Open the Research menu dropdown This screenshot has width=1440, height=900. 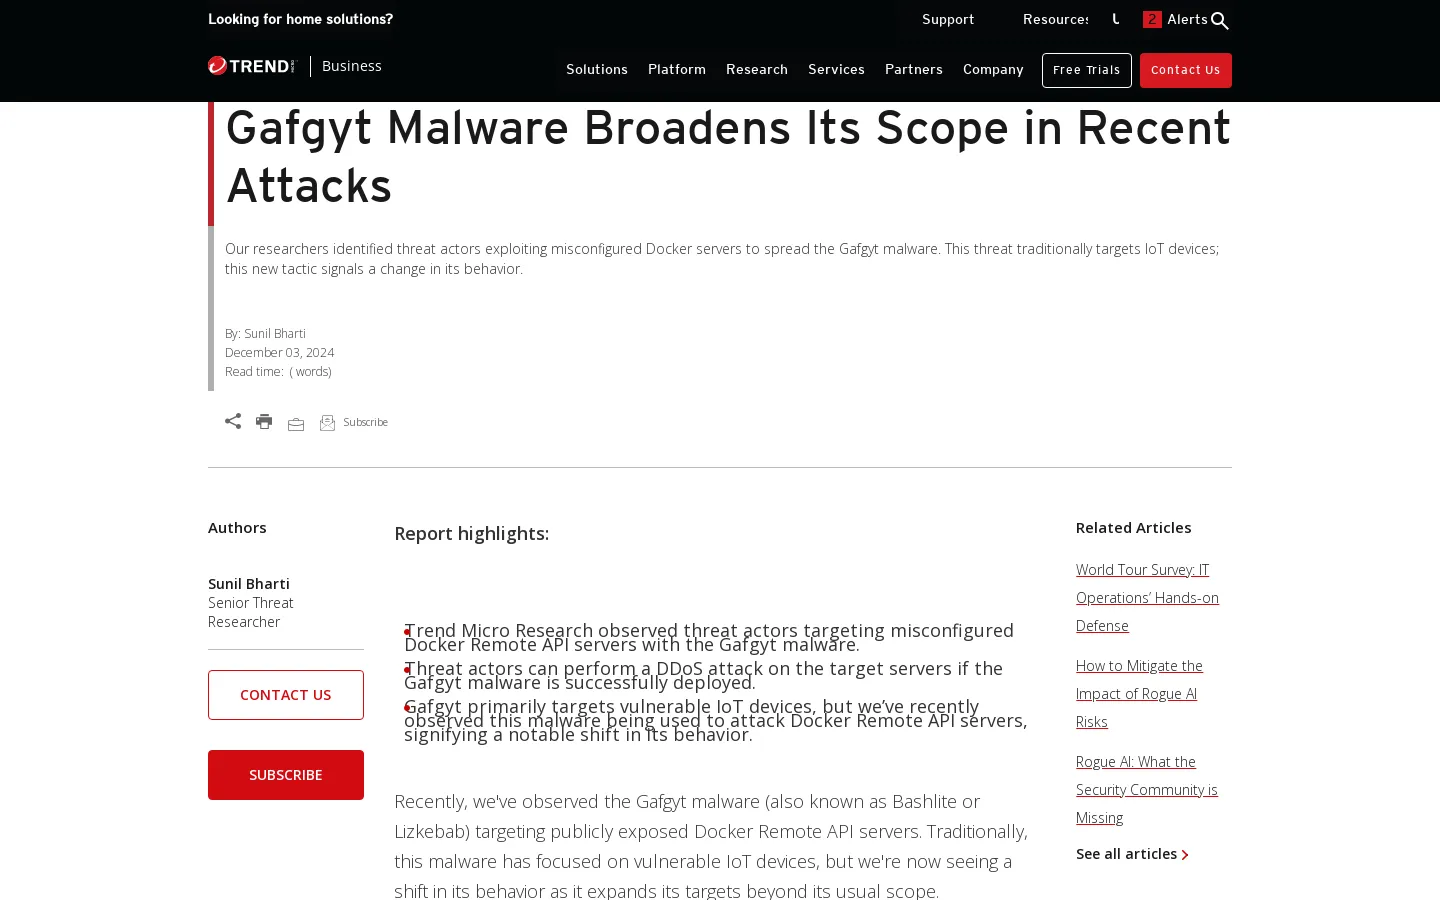click(757, 70)
